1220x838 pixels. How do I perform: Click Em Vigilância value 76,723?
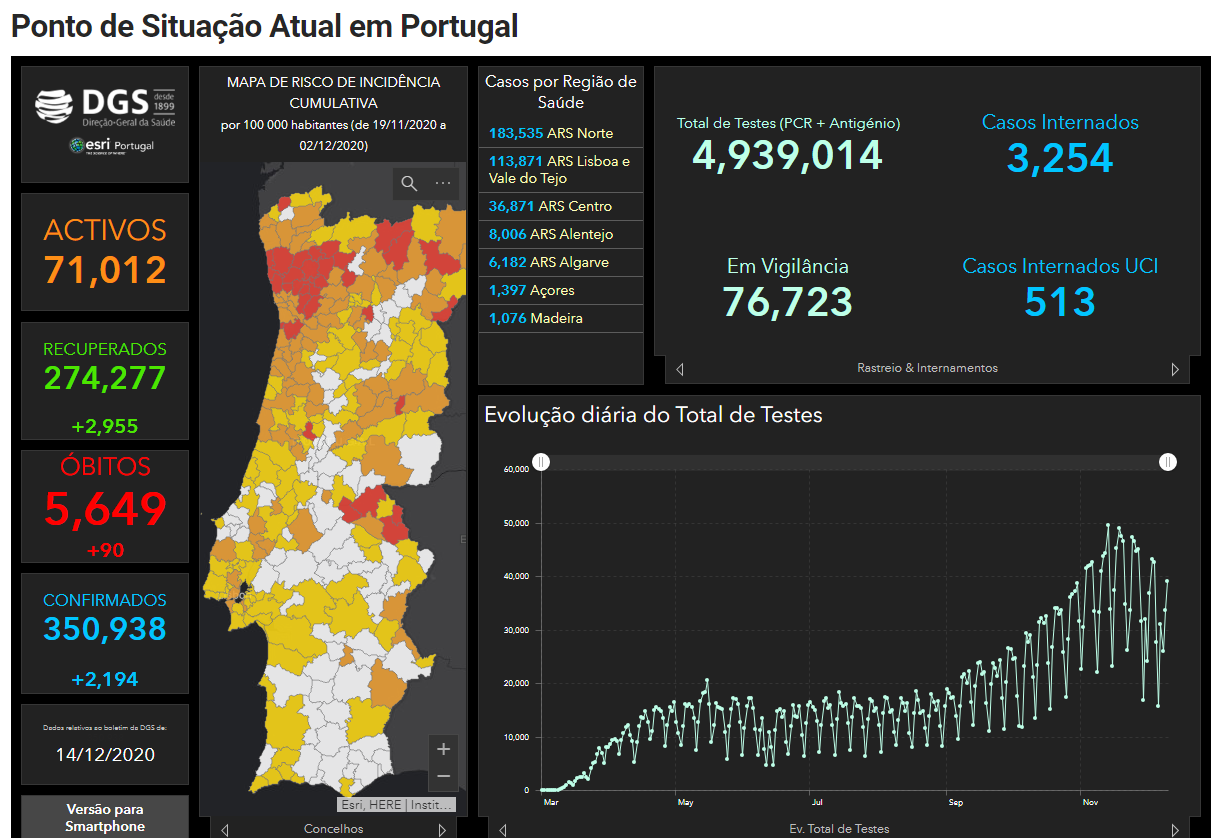[x=788, y=302]
